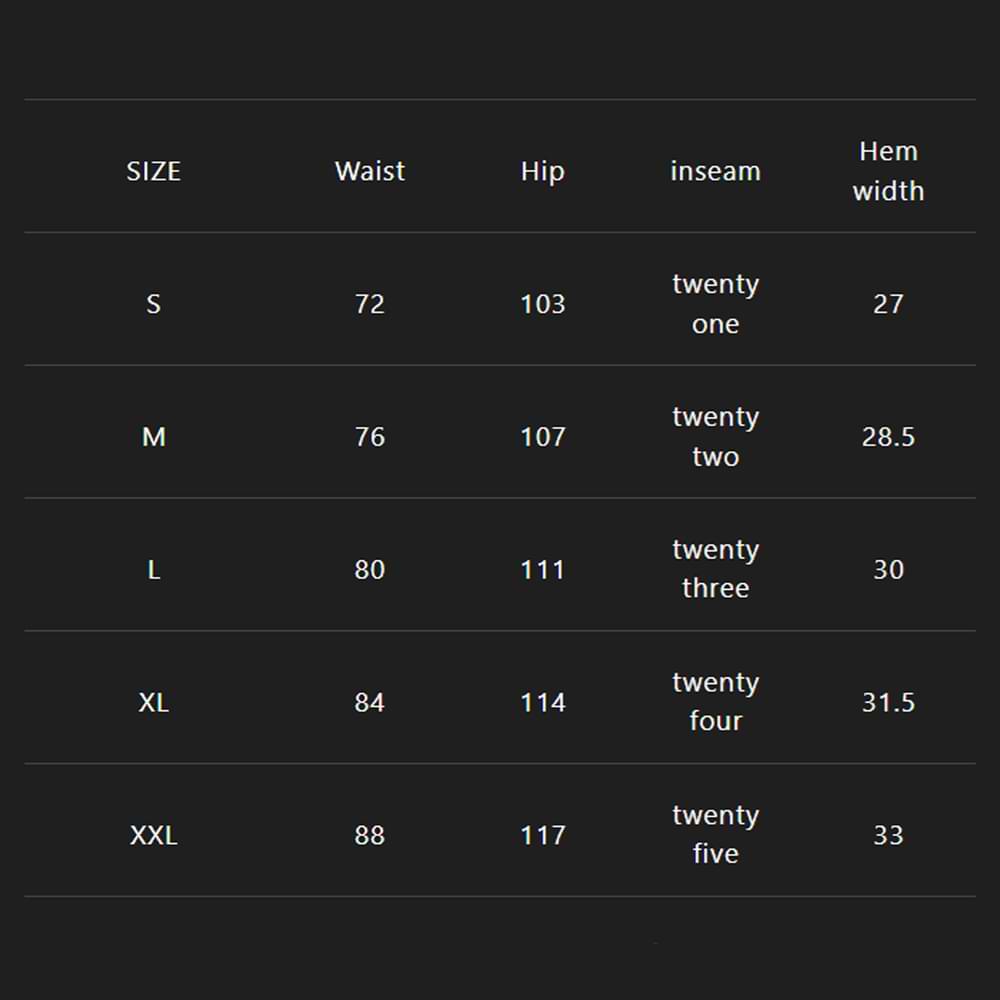Viewport: 1000px width, 1000px height.
Task: Click hip value 111
Action: pyautogui.click(x=542, y=570)
